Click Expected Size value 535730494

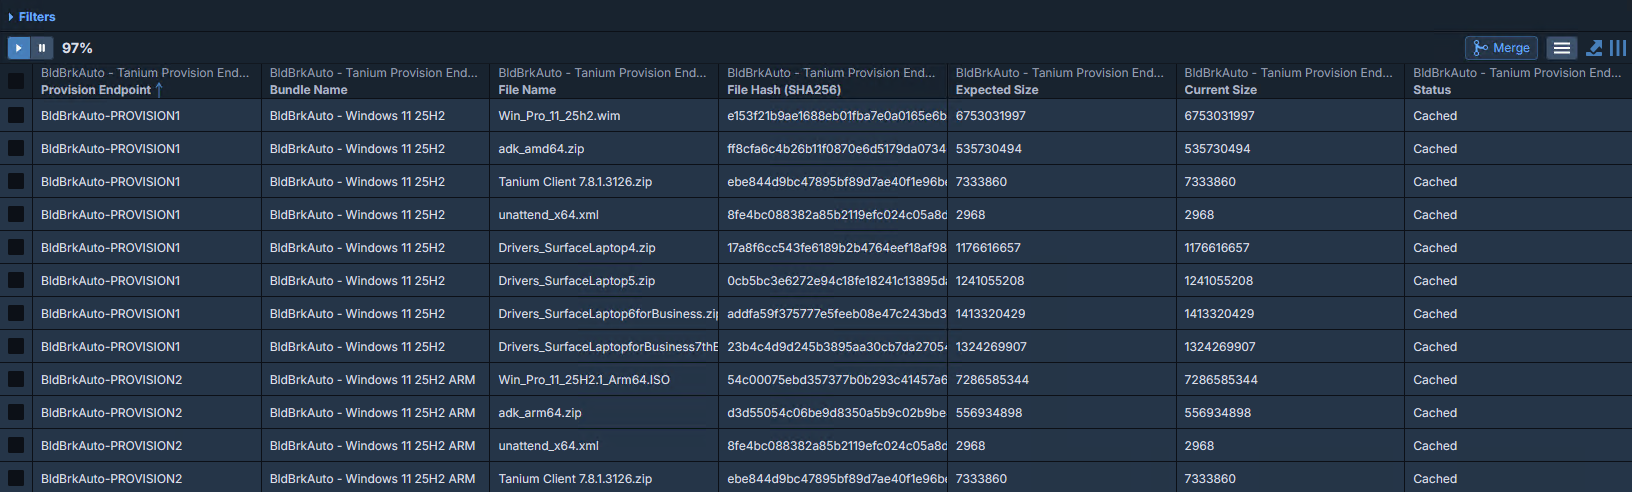[x=989, y=149]
